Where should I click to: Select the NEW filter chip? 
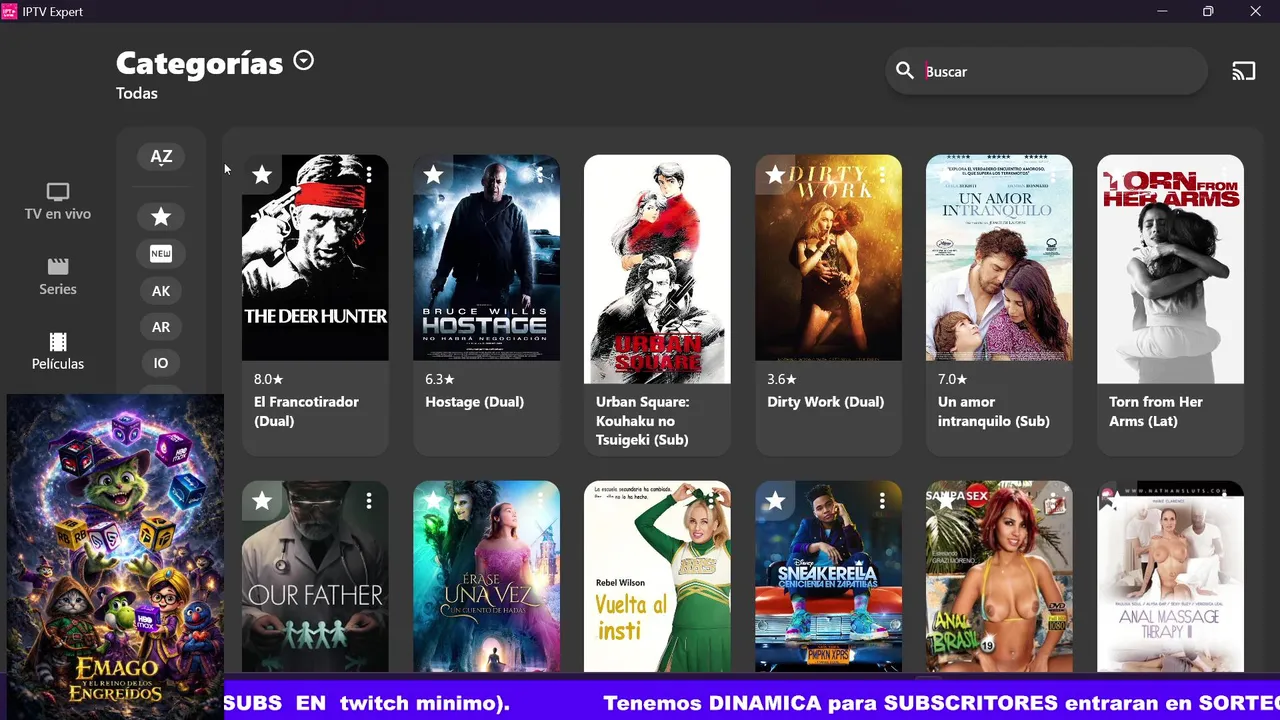click(x=161, y=254)
